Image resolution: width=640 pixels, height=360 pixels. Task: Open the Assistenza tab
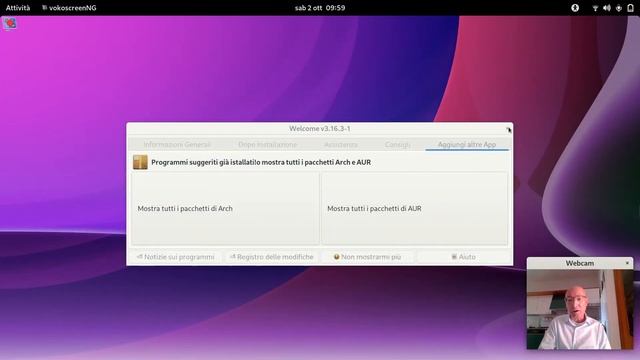tap(341, 144)
